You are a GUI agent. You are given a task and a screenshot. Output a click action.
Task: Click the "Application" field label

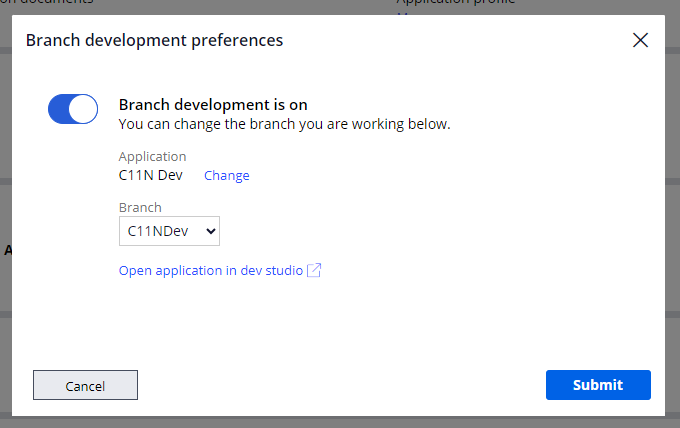point(152,157)
